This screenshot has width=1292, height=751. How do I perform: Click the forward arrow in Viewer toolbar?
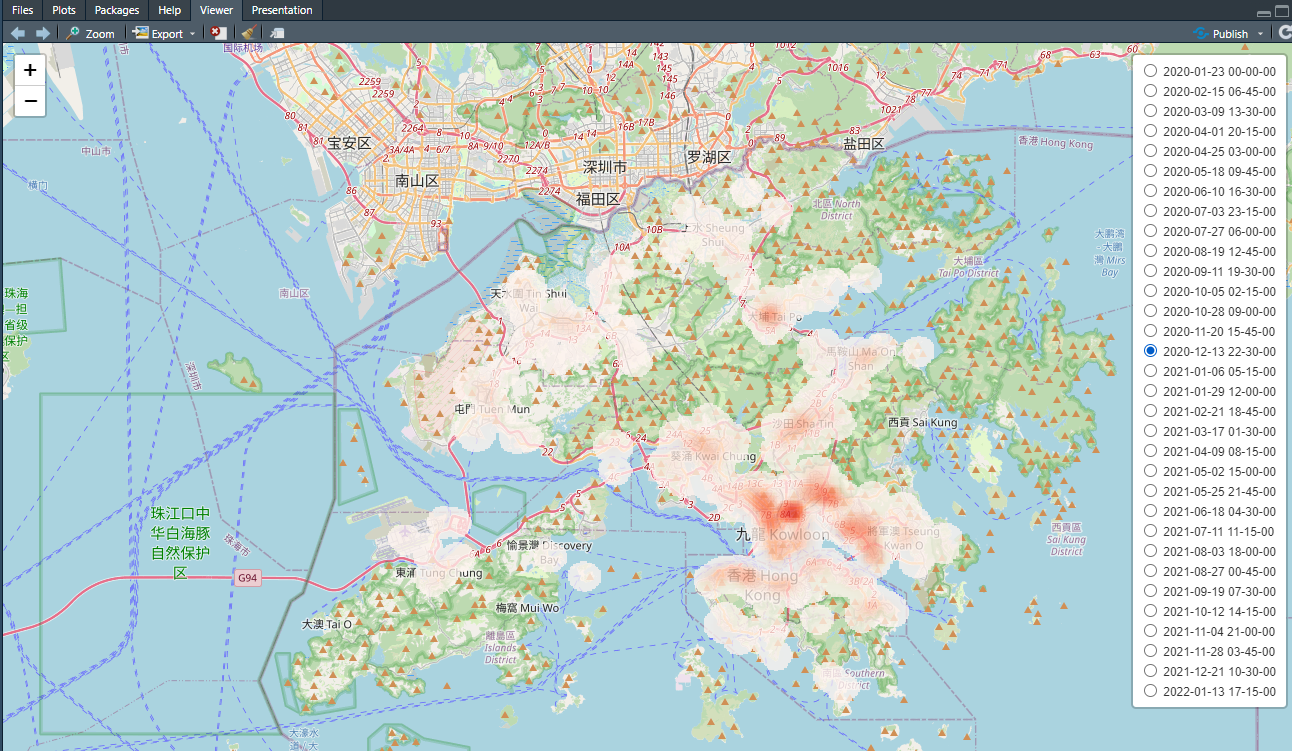42,33
